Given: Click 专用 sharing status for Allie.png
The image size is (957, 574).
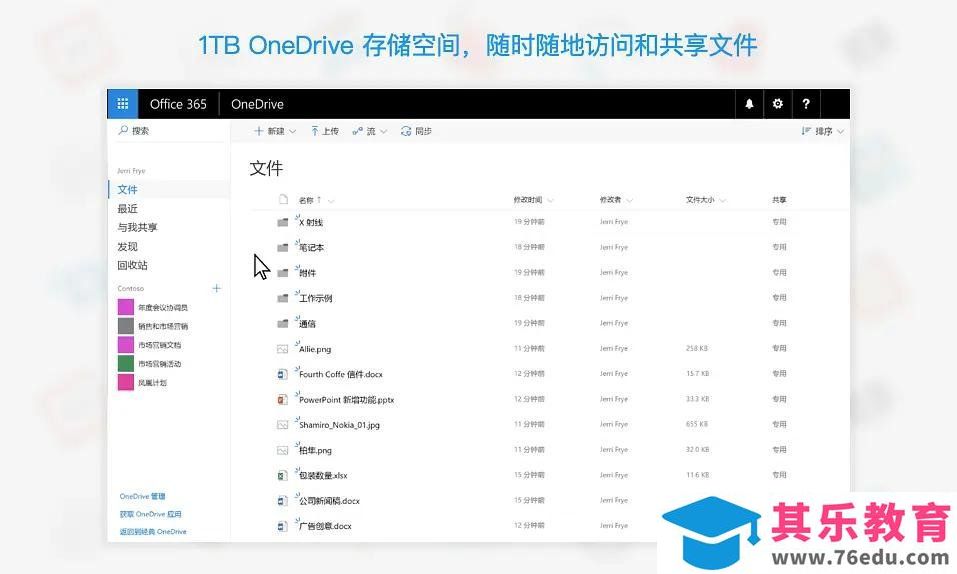Looking at the screenshot, I should pos(779,349).
